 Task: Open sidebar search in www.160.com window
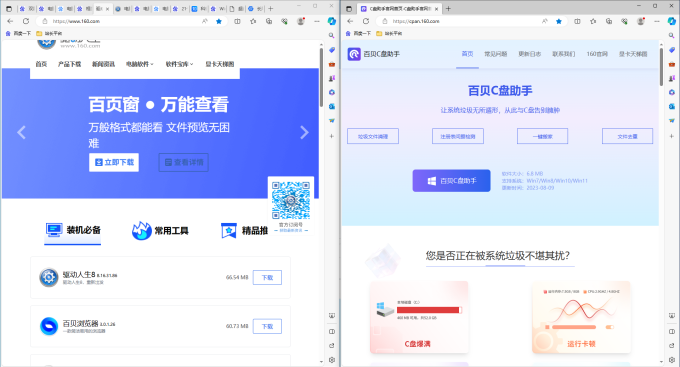(x=331, y=36)
